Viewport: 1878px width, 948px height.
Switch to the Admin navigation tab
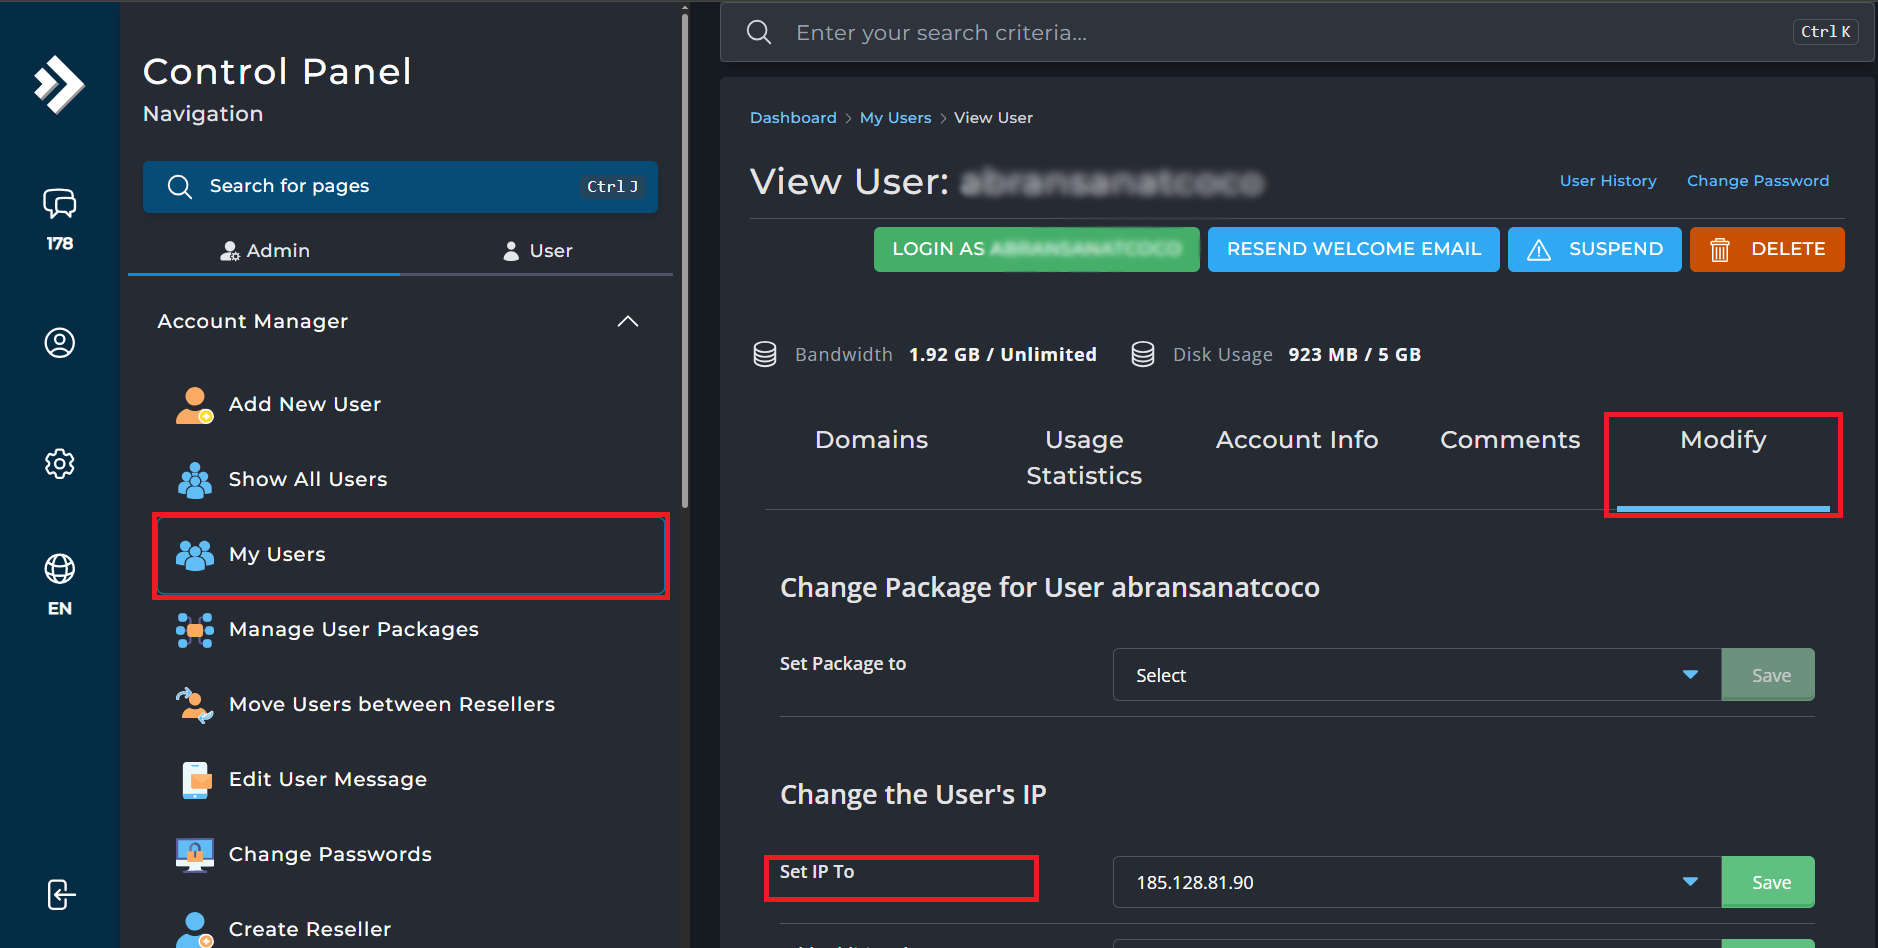265,251
